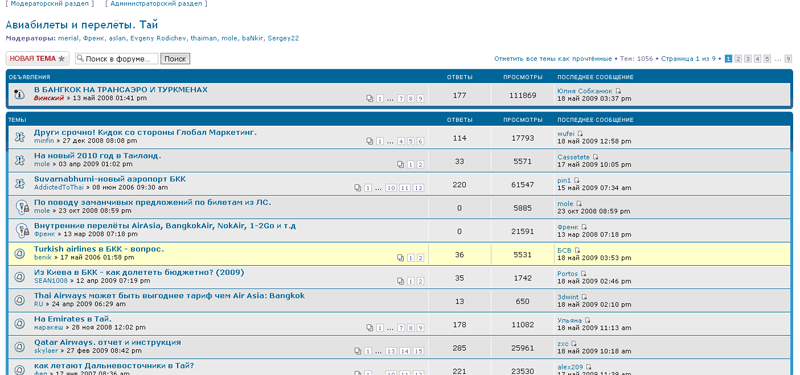Open page 2 of На новый 2010 год topic
800x375 pixels.
point(420,165)
